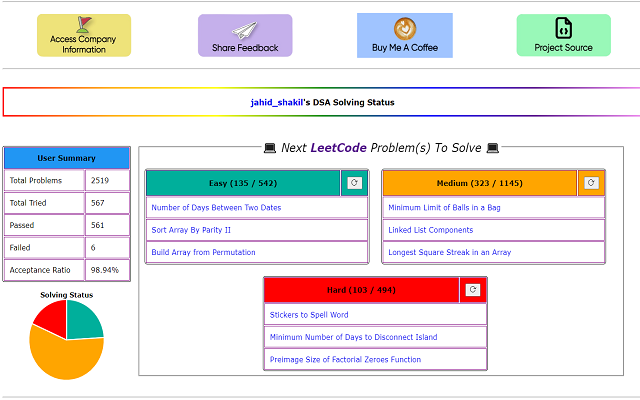The image size is (640, 400).
Task: Click the Easy (135 / 542) header
Action: (243, 183)
